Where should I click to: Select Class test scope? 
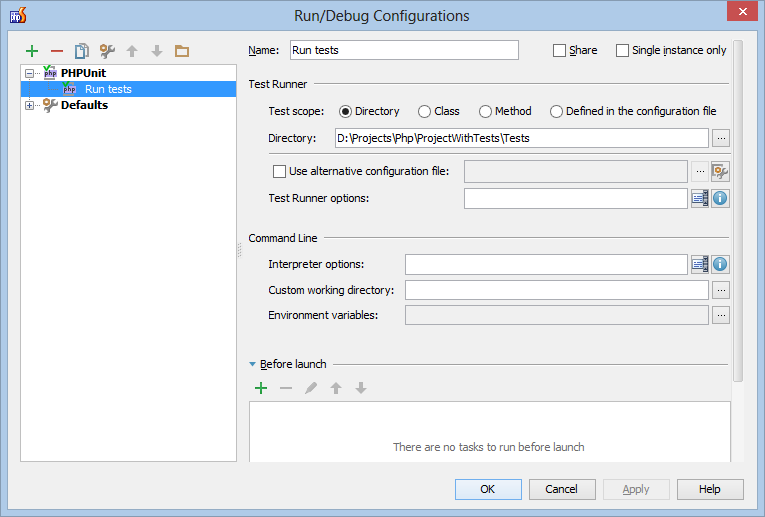pyautogui.click(x=424, y=112)
